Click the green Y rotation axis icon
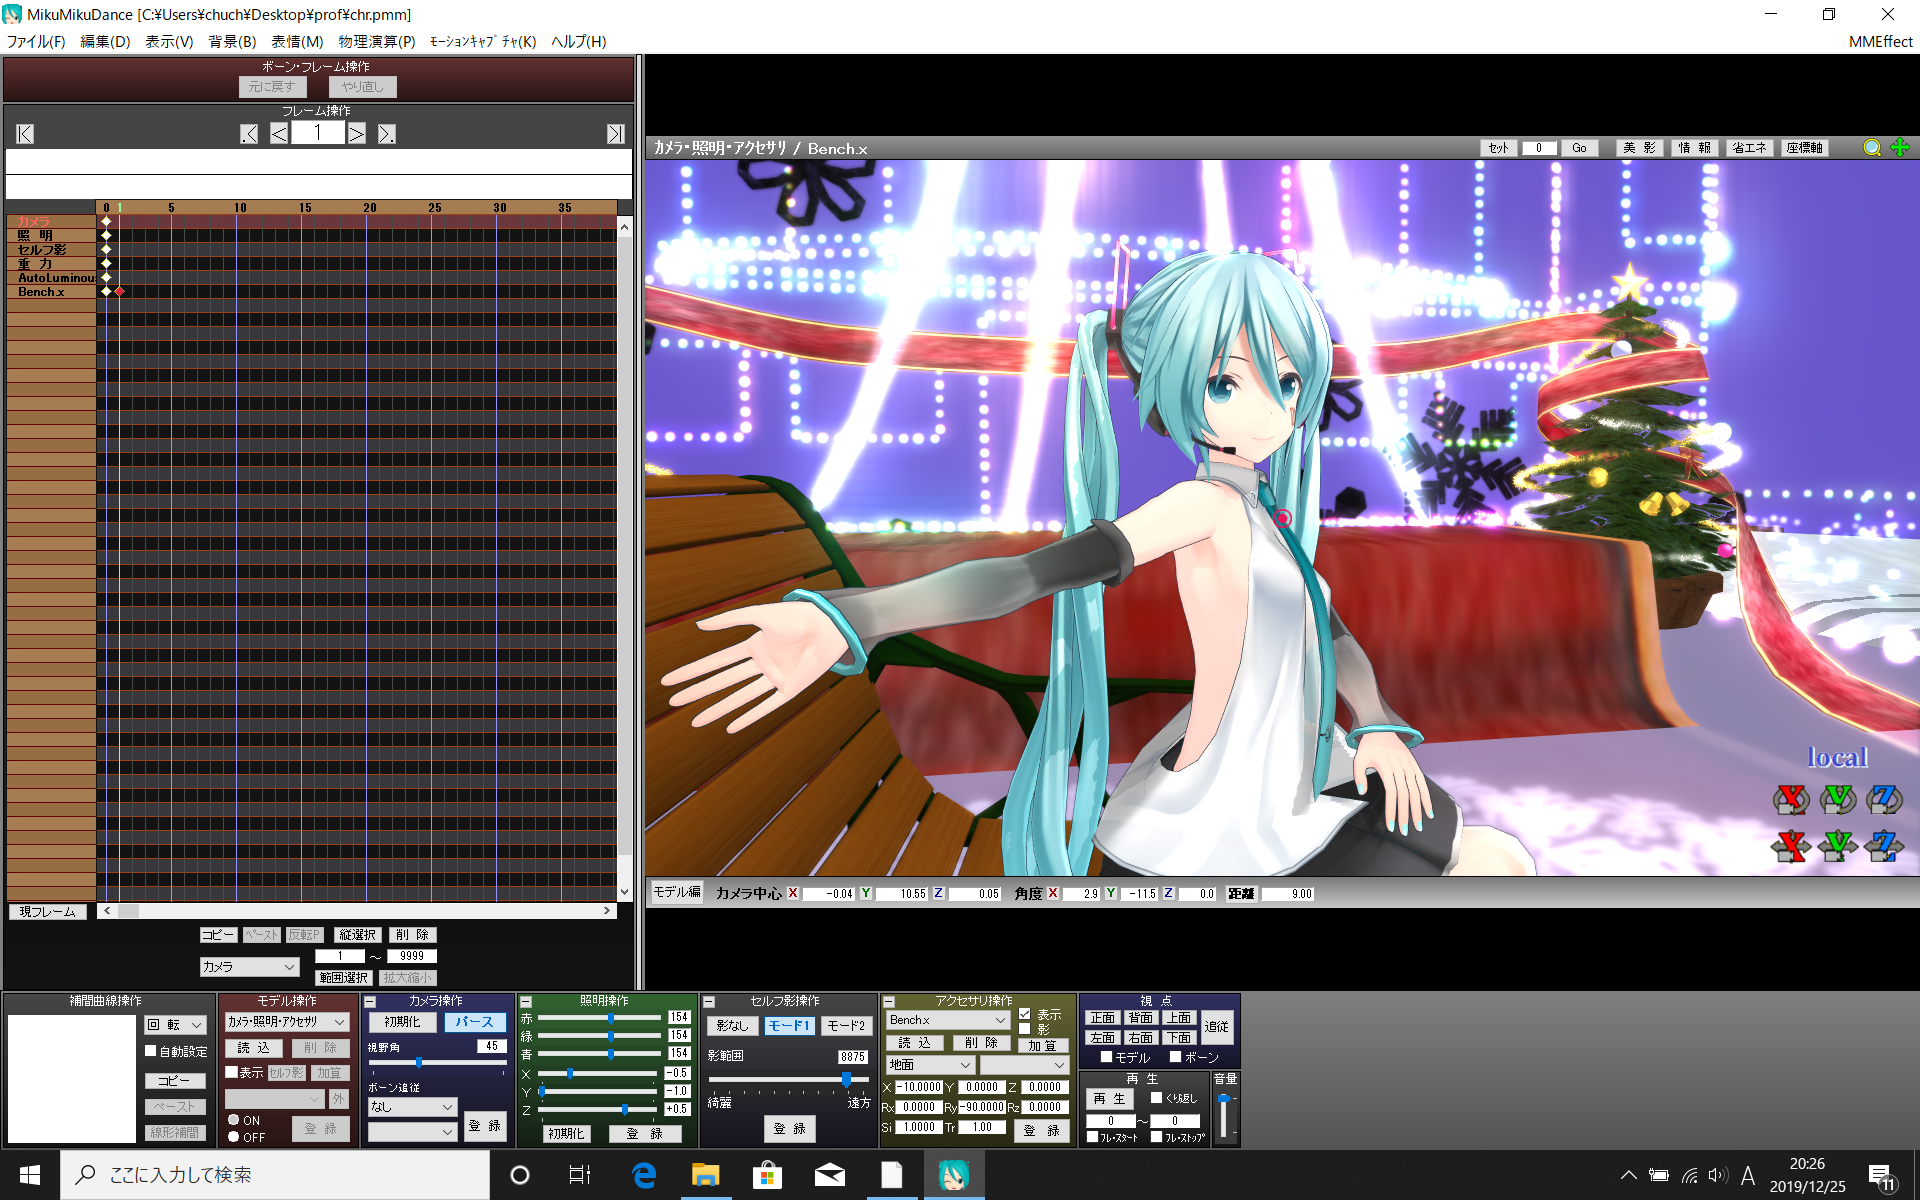Viewport: 1920px width, 1200px height. pyautogui.click(x=1838, y=798)
